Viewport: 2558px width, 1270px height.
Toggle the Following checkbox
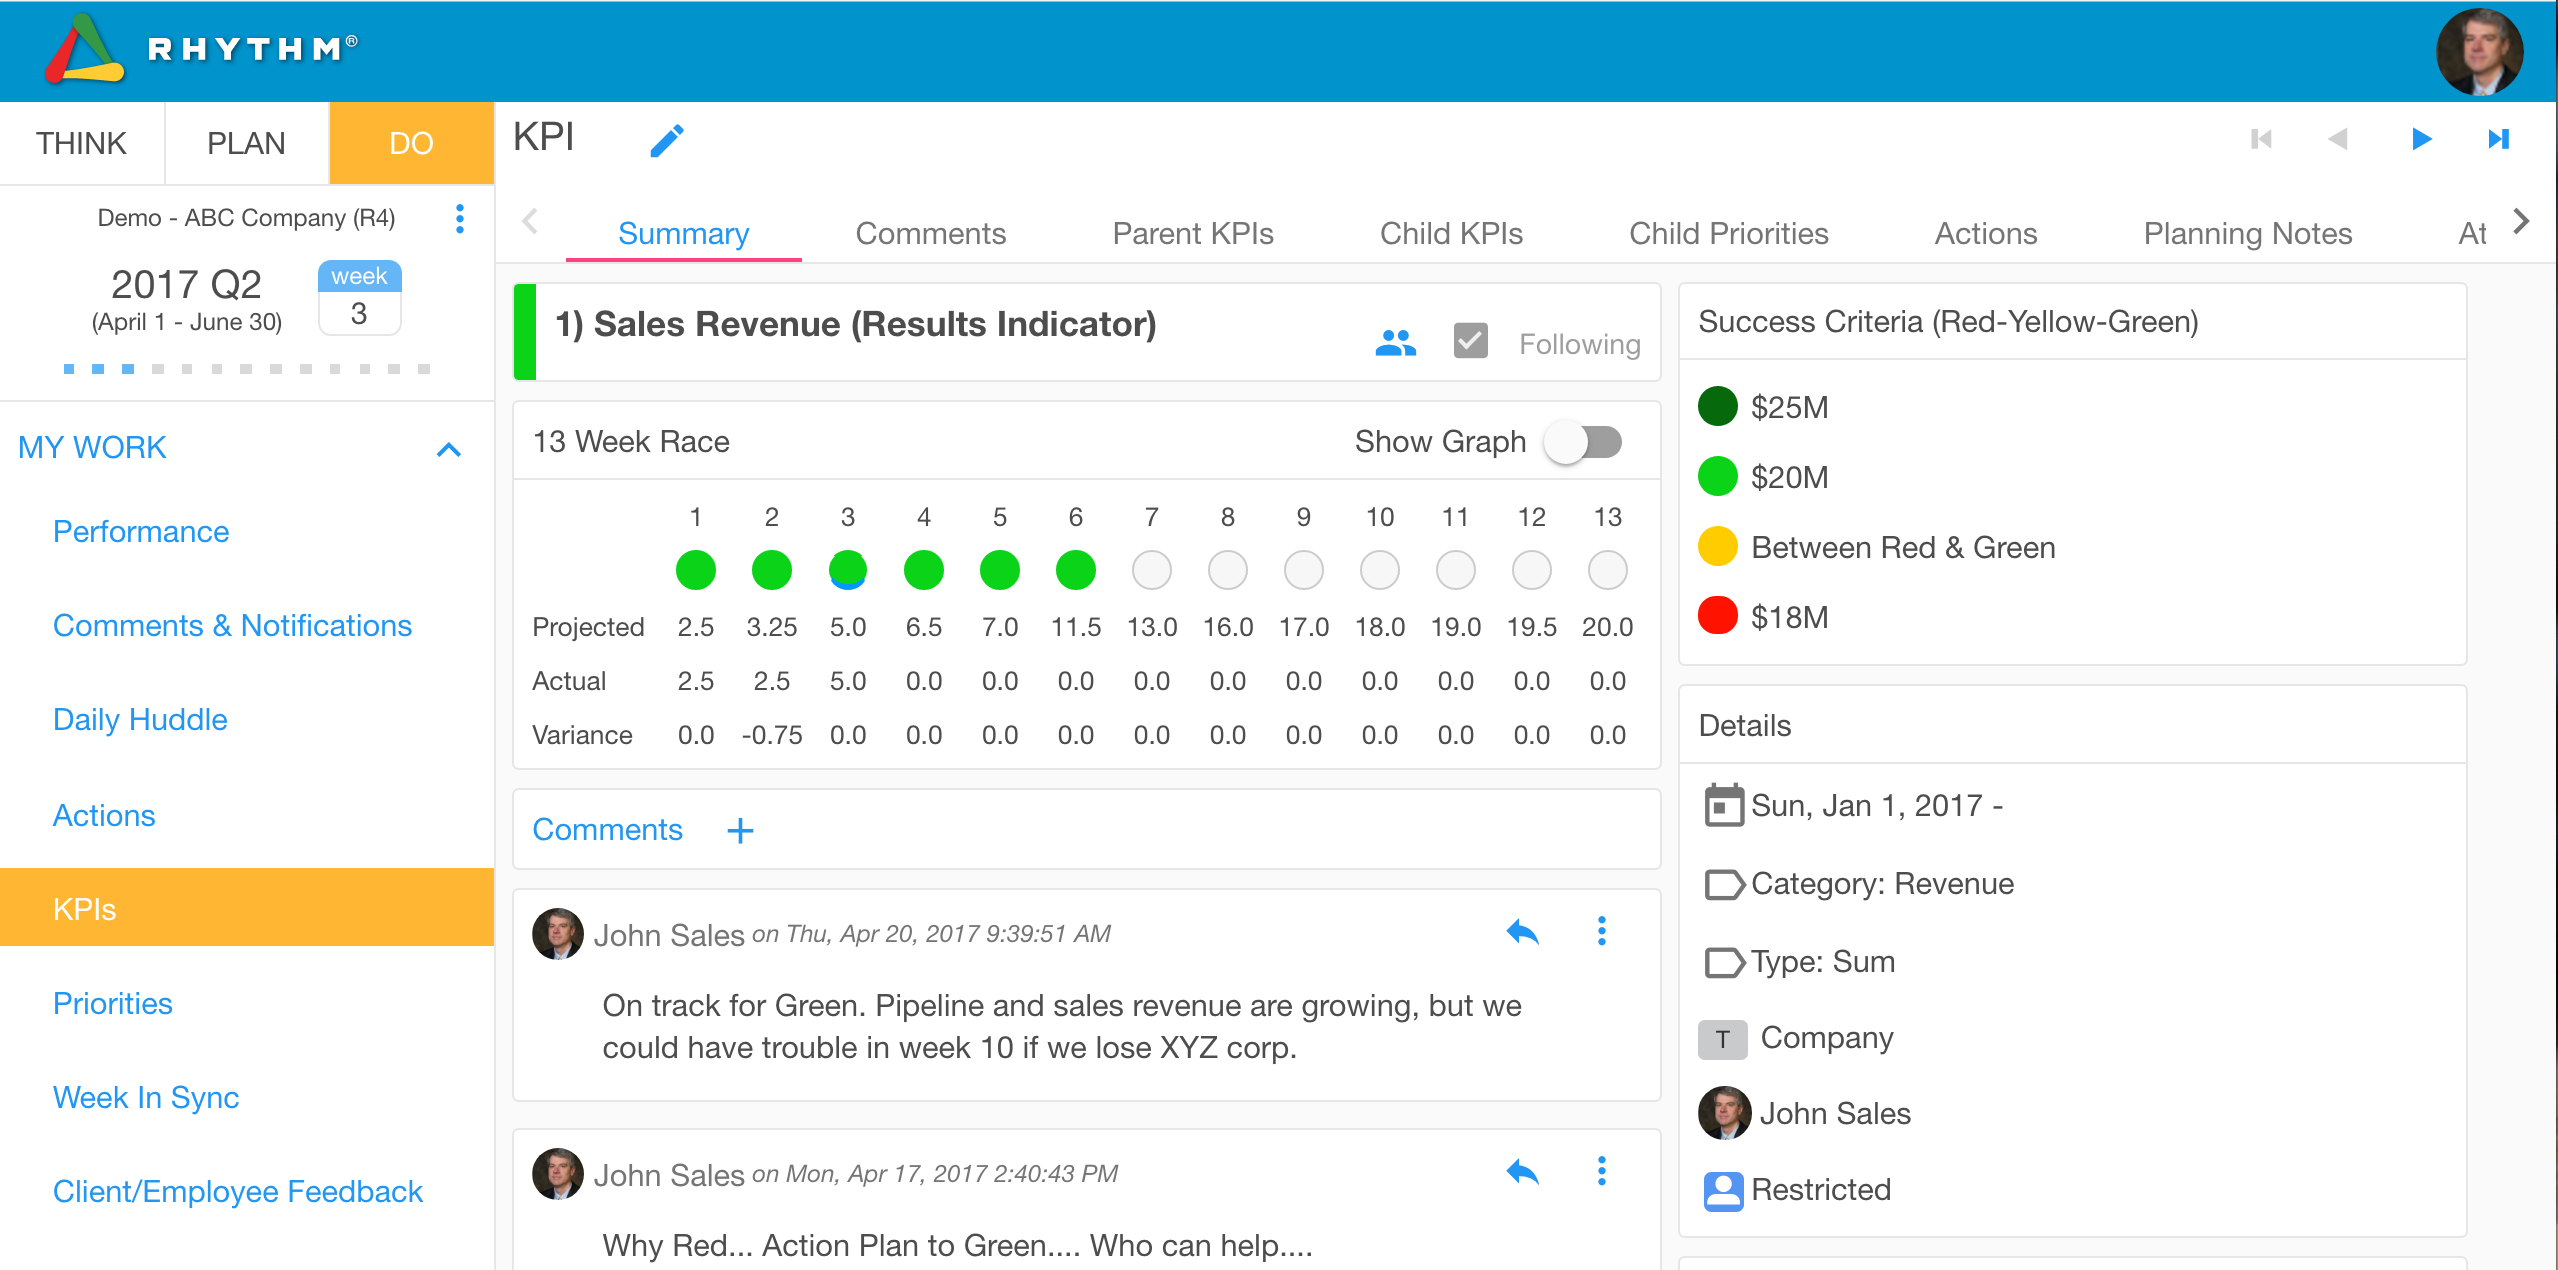pyautogui.click(x=1470, y=341)
